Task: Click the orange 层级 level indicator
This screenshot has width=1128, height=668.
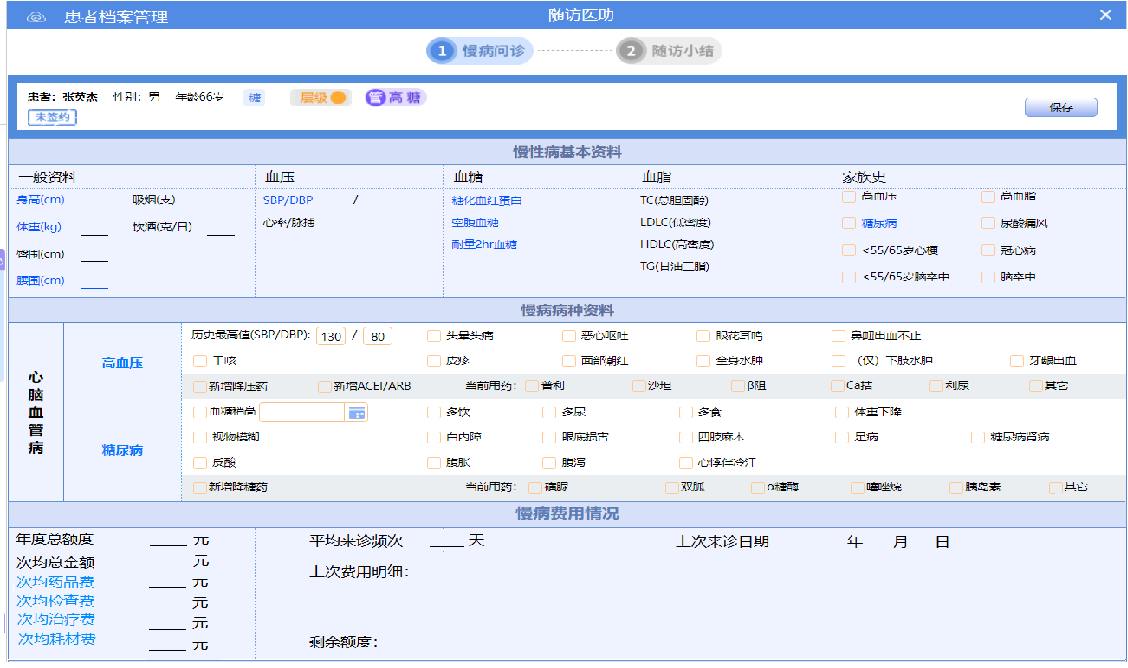Action: tap(321, 98)
